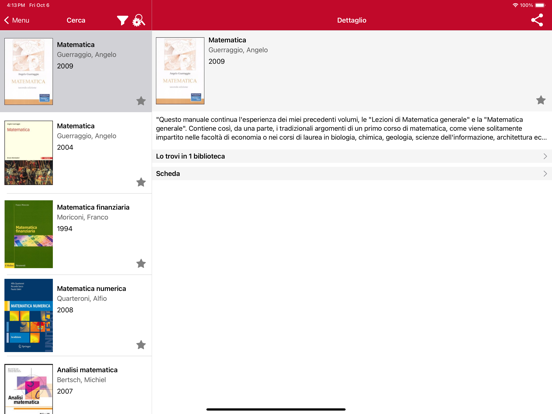This screenshot has width=552, height=414.
Task: Select author Quarteroni, Alfio
Action: tap(82, 299)
